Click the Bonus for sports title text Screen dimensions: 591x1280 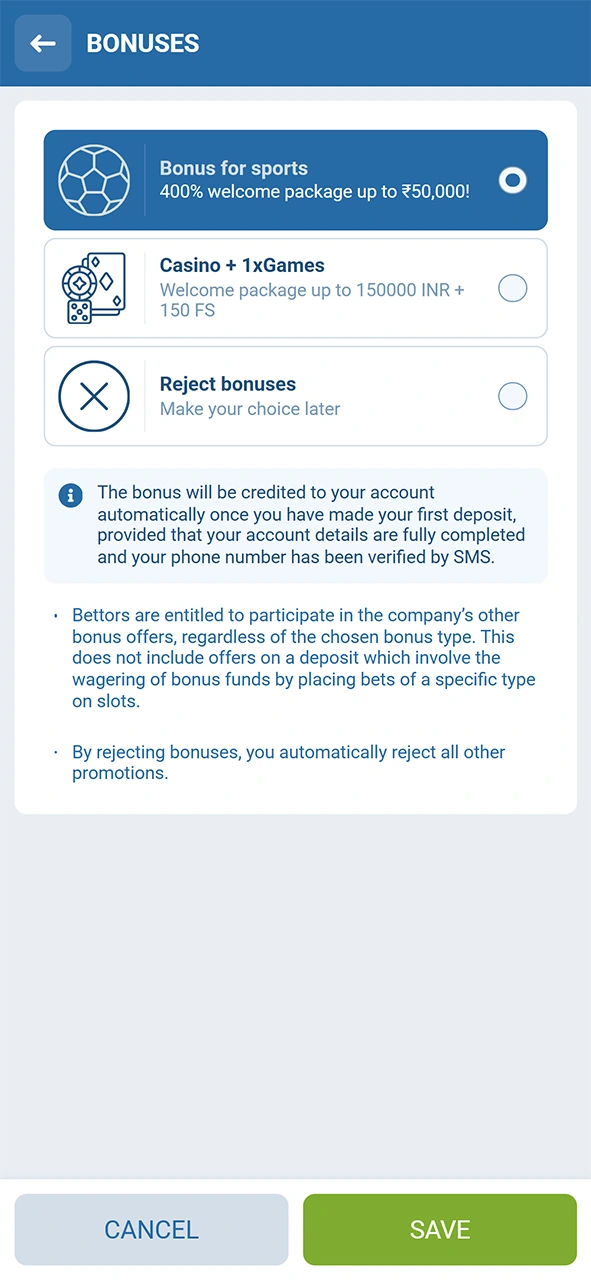click(234, 168)
